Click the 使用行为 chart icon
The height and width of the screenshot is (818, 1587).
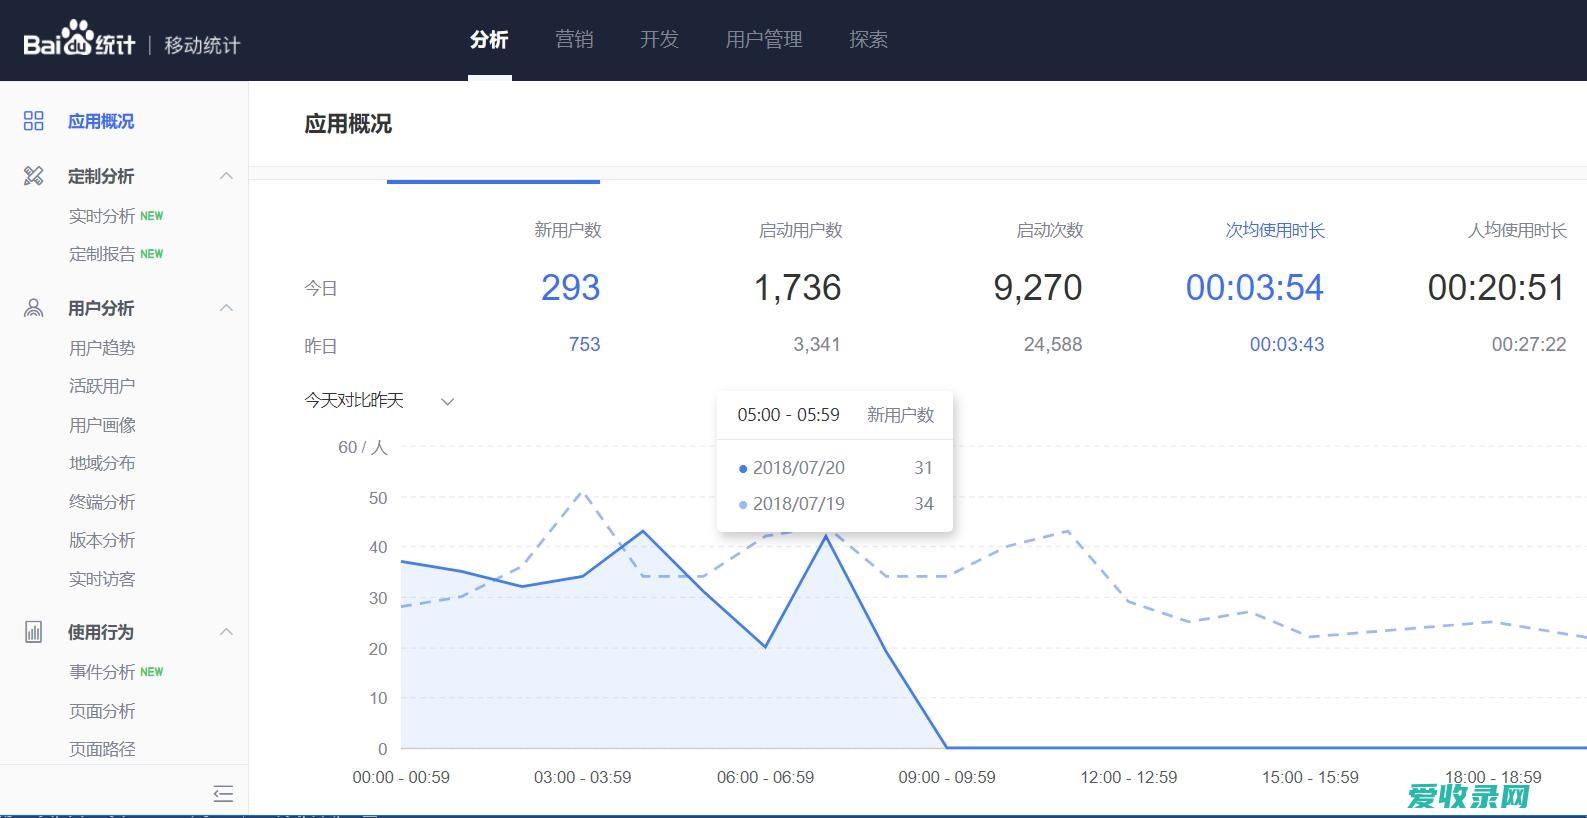click(34, 632)
